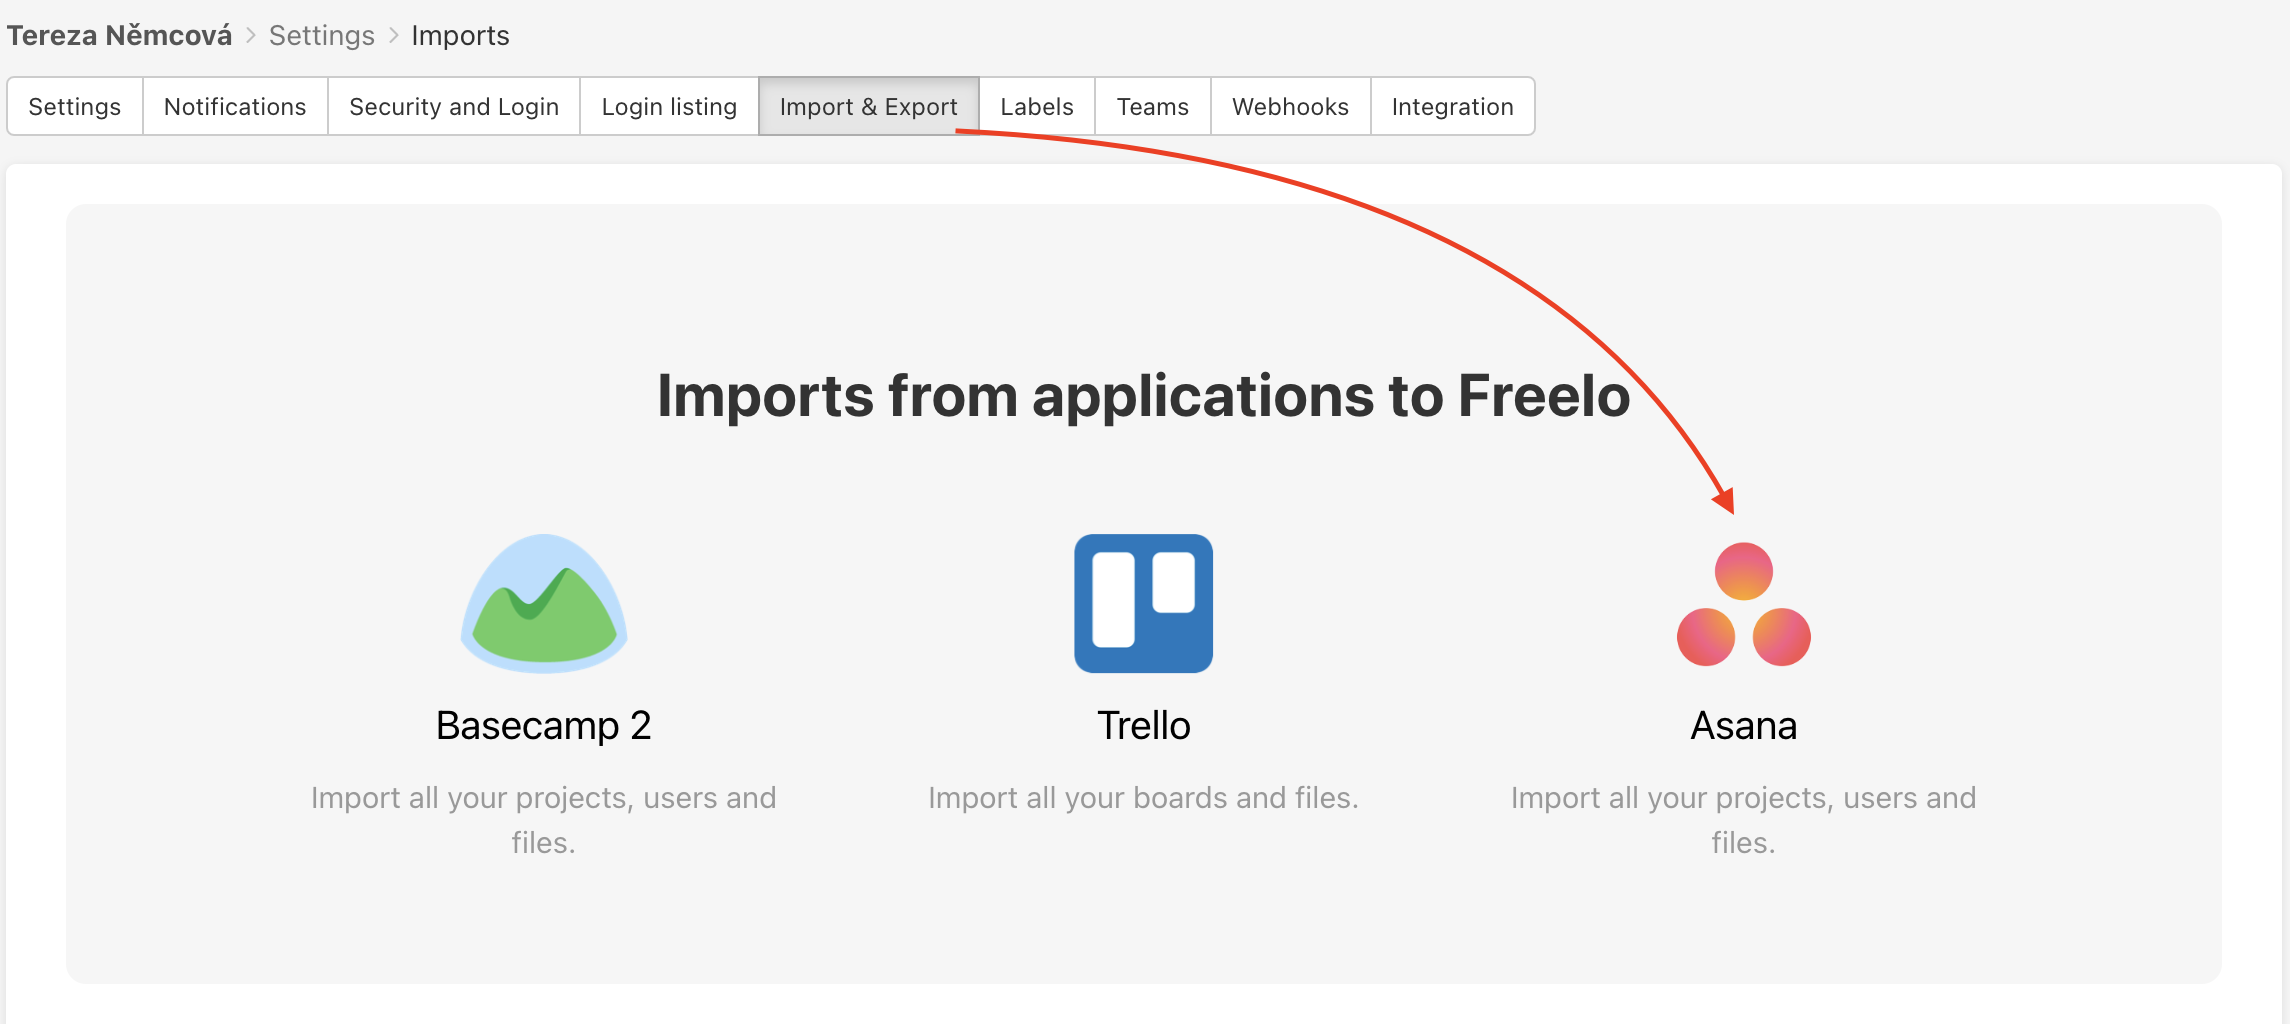Select the Import & Export tab

point(868,106)
